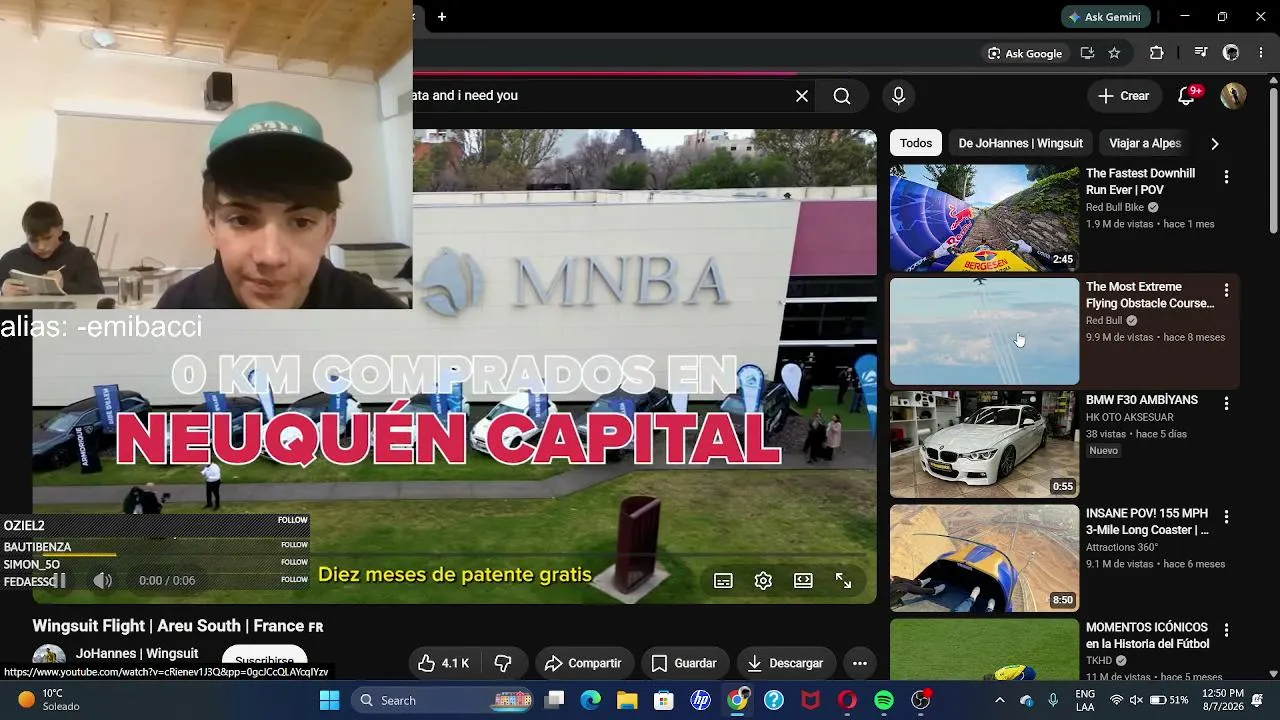Mute the video with the speaker icon
The image size is (1280, 720).
pyautogui.click(x=102, y=580)
